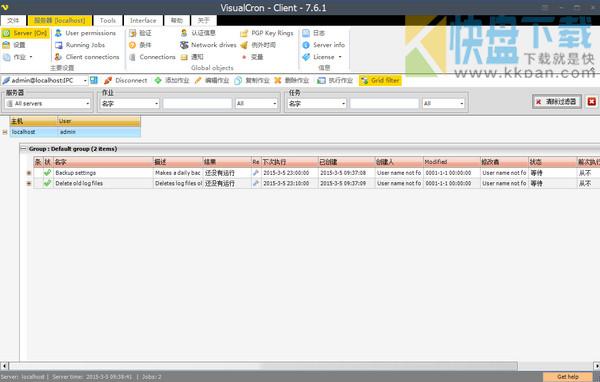The width and height of the screenshot is (600, 382).
Task: Select the Backup settings job name
Action: click(x=76, y=173)
